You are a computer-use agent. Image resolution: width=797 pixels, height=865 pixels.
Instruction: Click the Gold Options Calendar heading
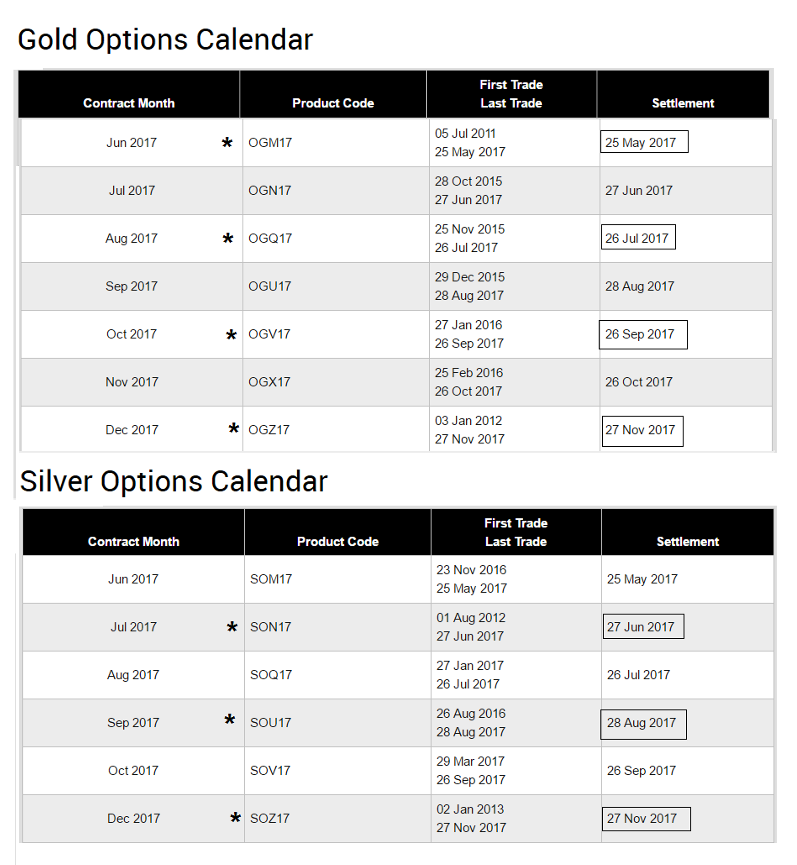pyautogui.click(x=165, y=40)
